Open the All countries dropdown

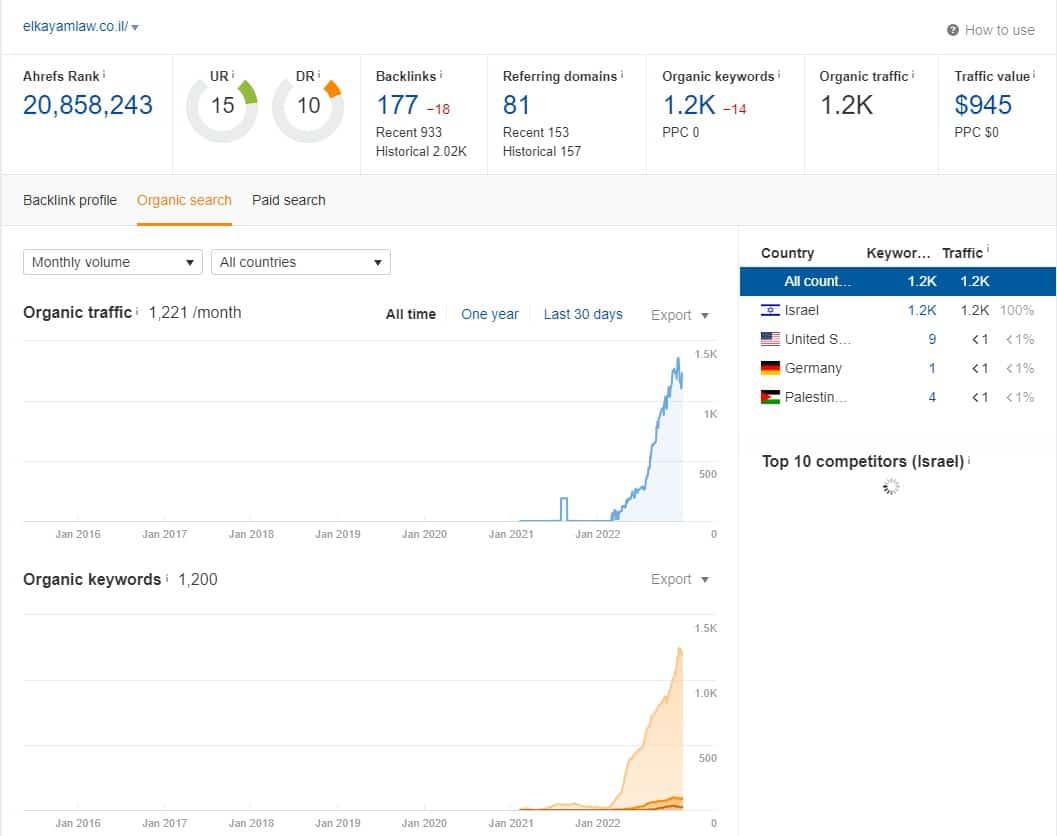pos(301,262)
